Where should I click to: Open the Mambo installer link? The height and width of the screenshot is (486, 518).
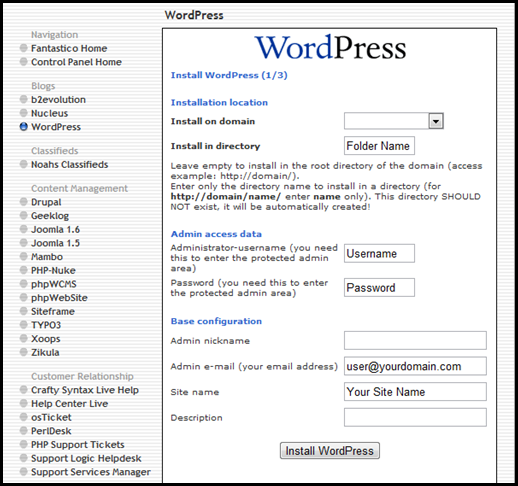click(47, 257)
